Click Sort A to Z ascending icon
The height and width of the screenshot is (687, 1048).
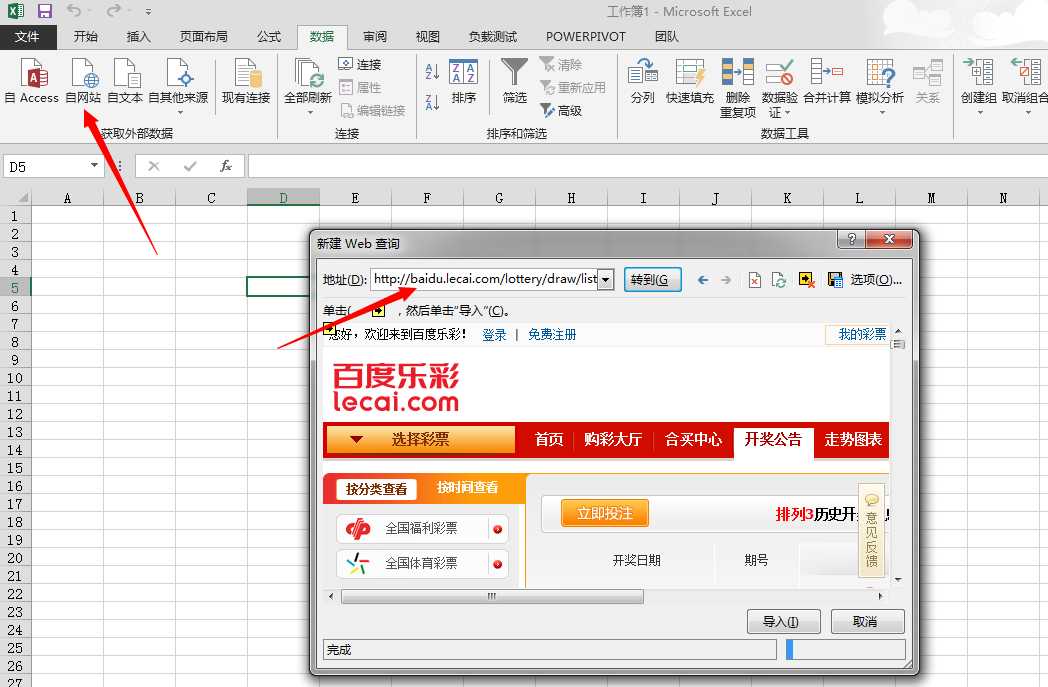pyautogui.click(x=432, y=70)
